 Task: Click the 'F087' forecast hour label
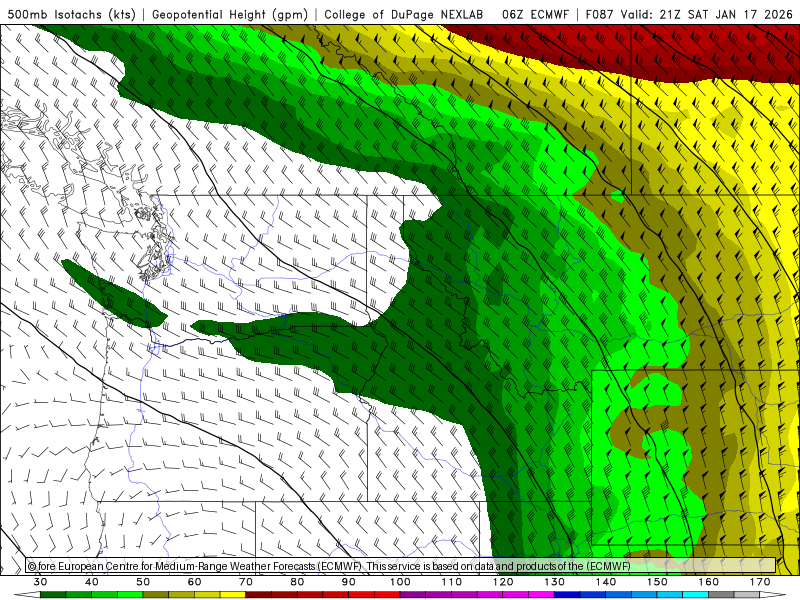[x=599, y=14]
